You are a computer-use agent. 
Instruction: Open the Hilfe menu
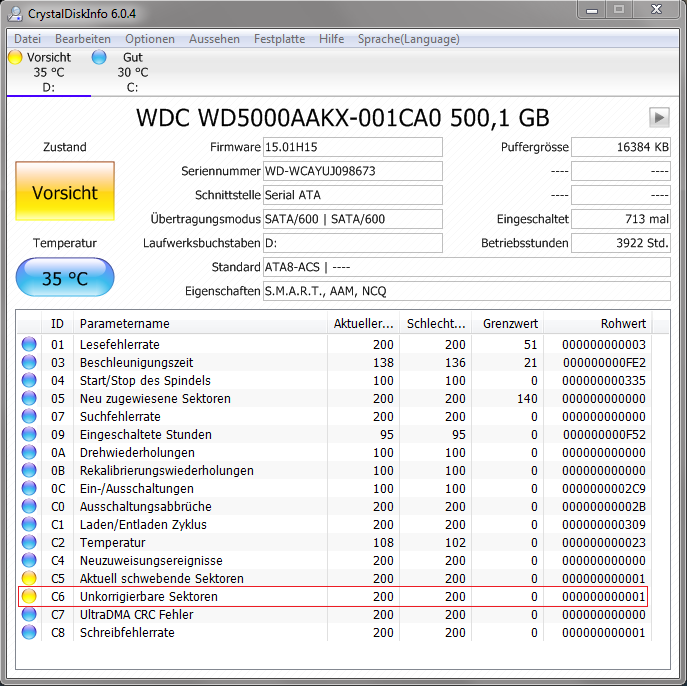pyautogui.click(x=331, y=39)
